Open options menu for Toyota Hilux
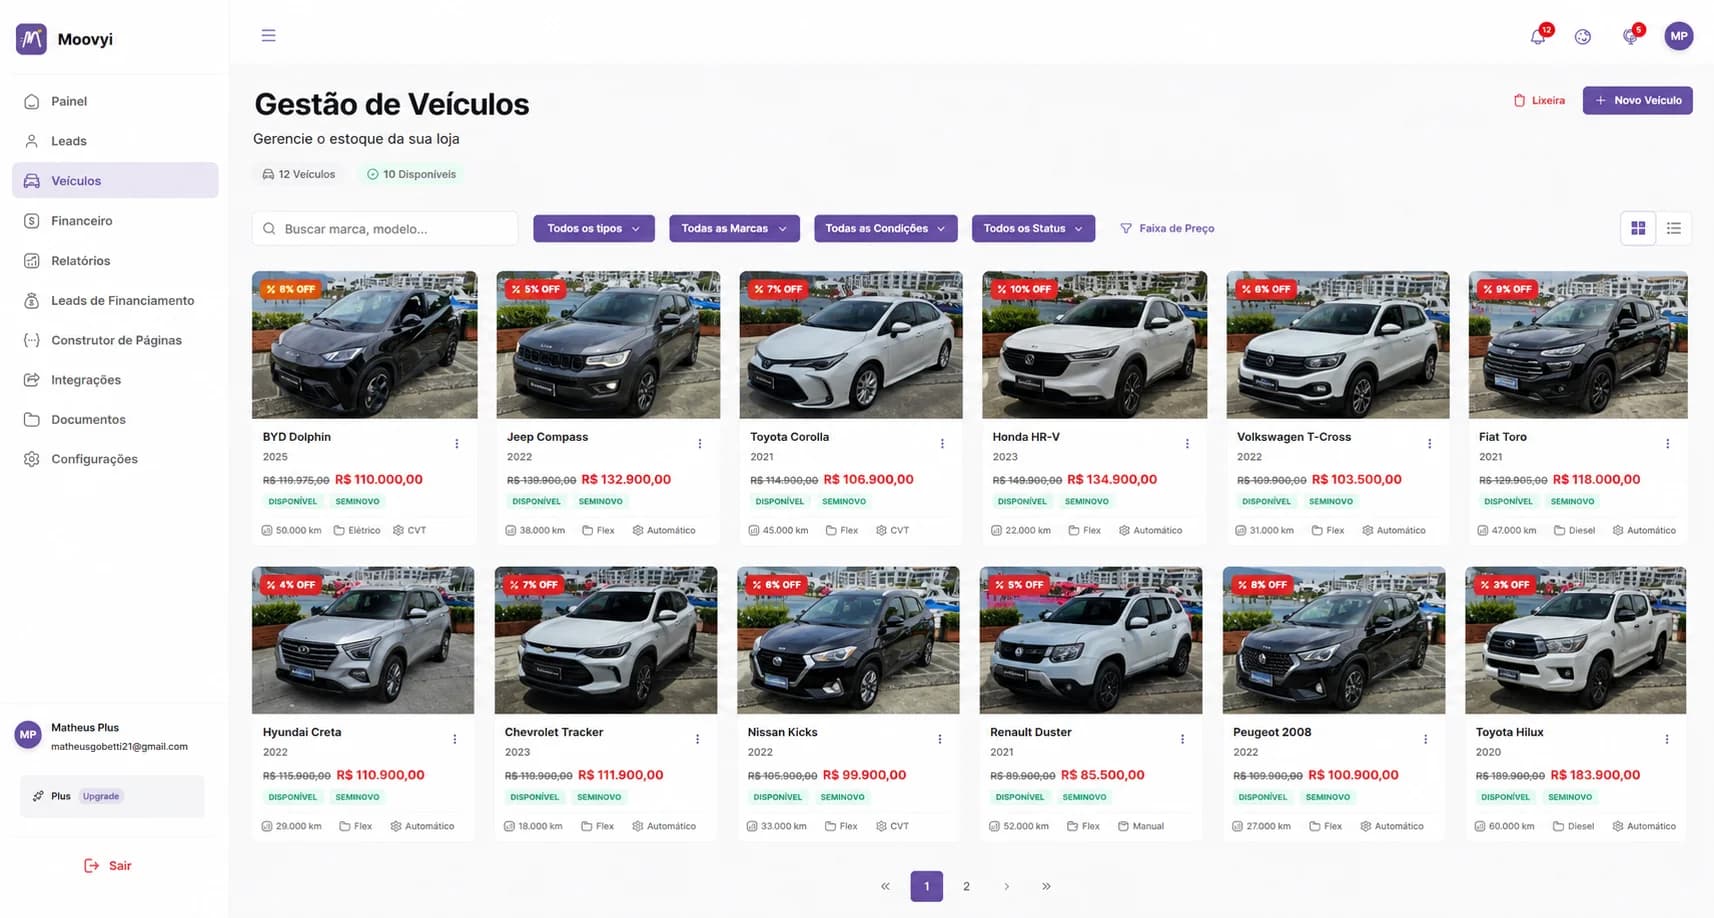 tap(1667, 739)
